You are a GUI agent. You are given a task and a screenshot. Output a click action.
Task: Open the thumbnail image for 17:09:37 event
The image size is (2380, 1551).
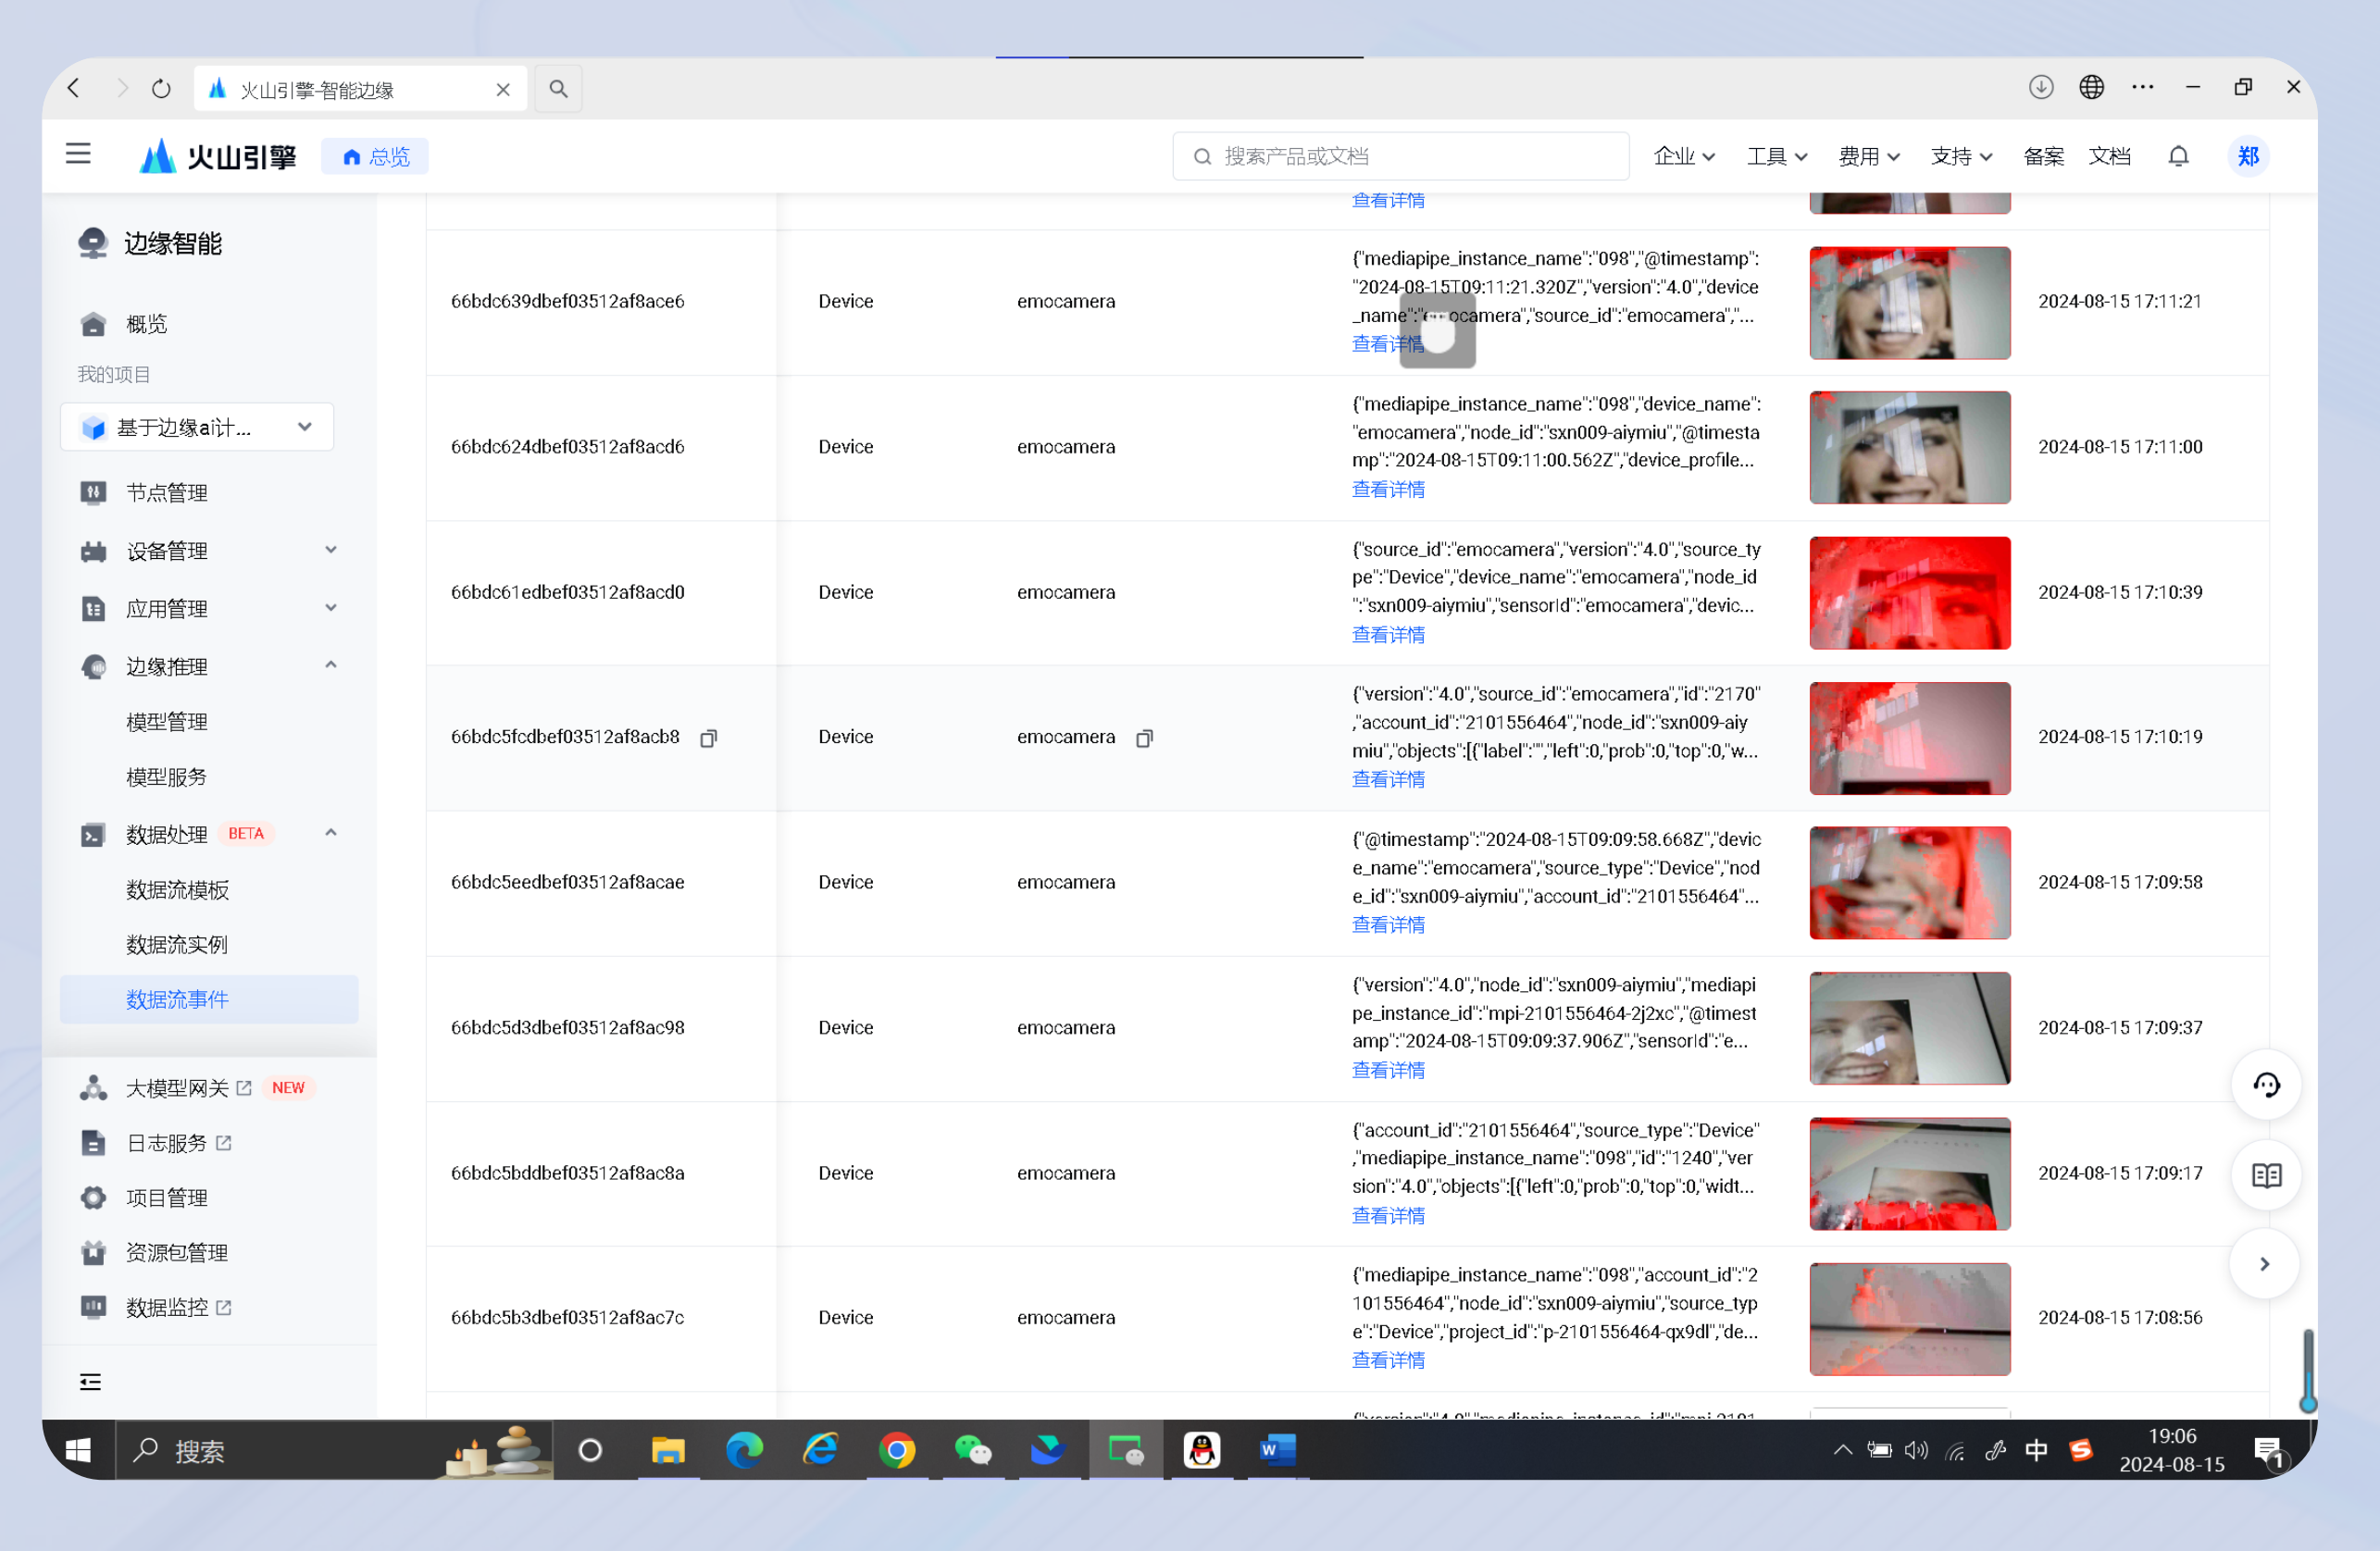[1908, 1027]
